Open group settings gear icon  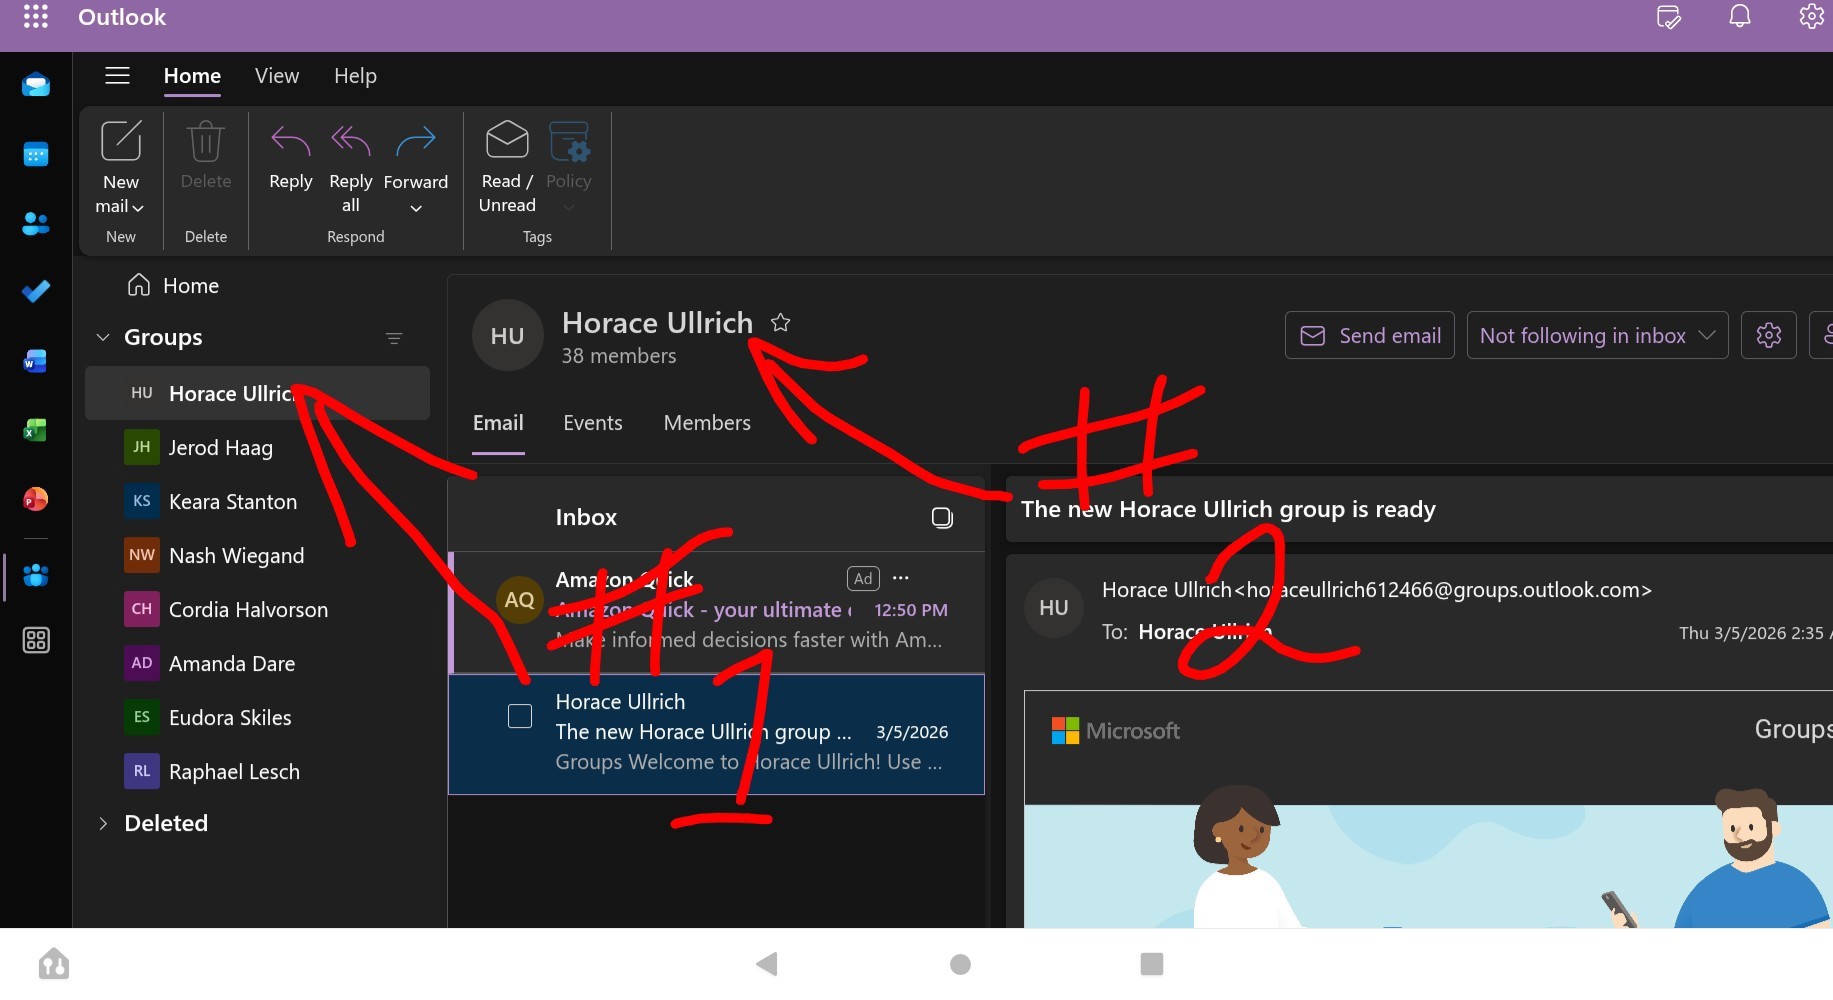pyautogui.click(x=1769, y=335)
